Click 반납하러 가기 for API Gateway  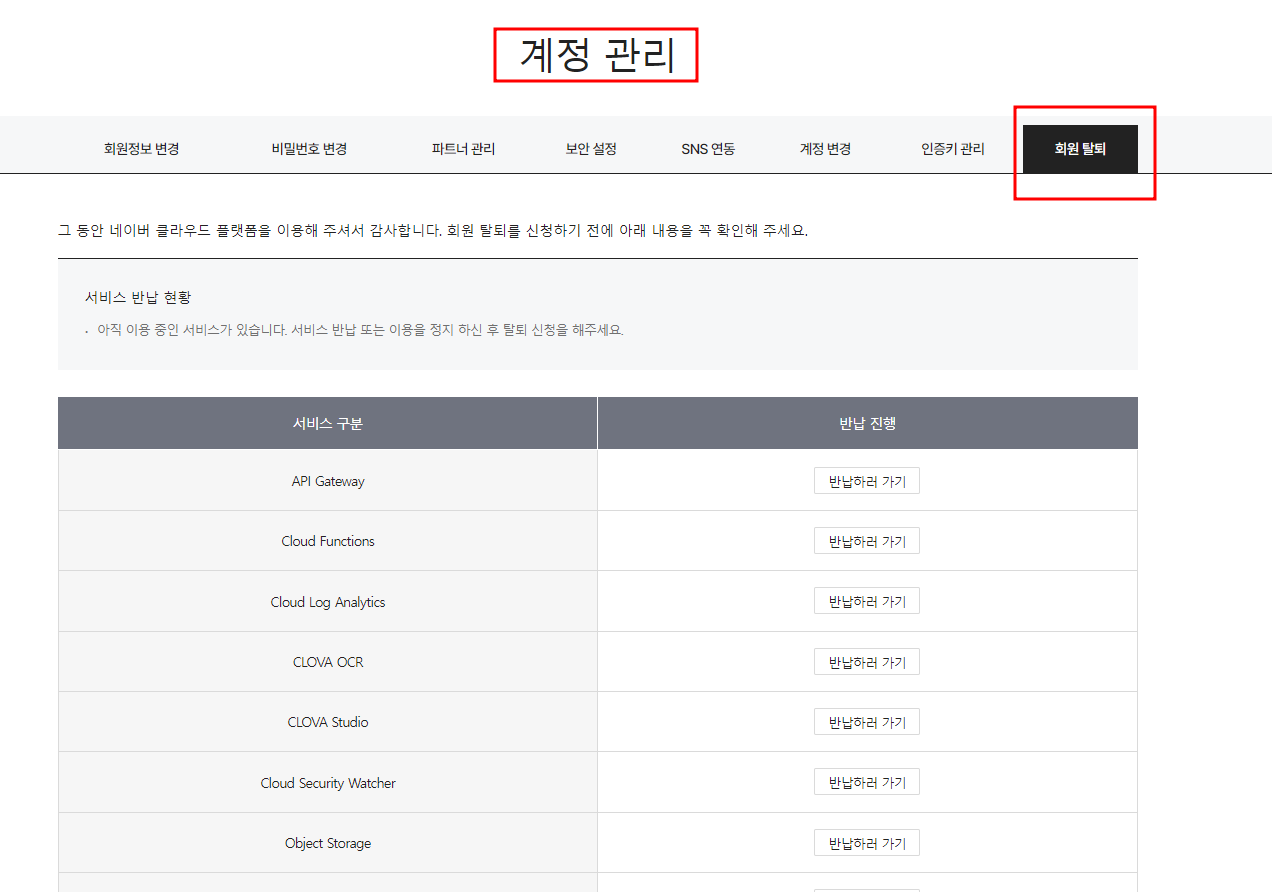click(866, 480)
